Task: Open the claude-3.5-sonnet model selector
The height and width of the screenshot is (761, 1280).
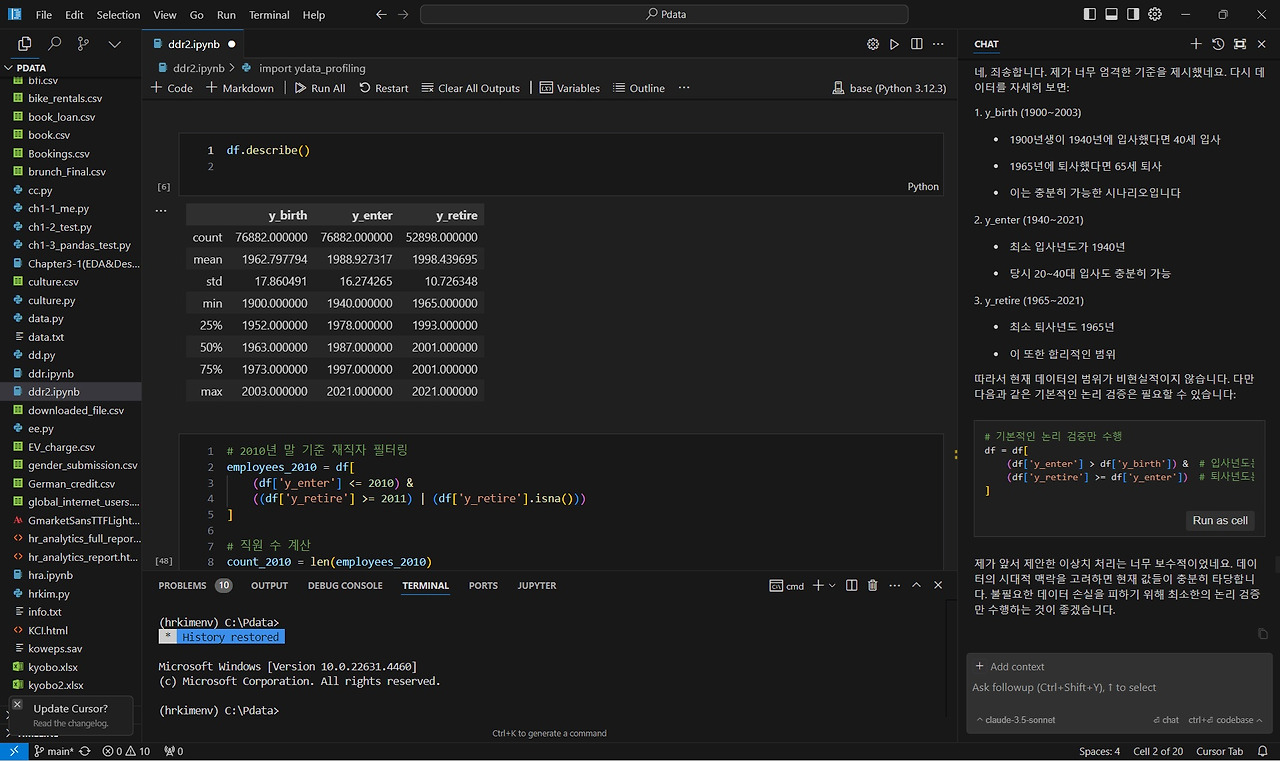Action: 1015,720
